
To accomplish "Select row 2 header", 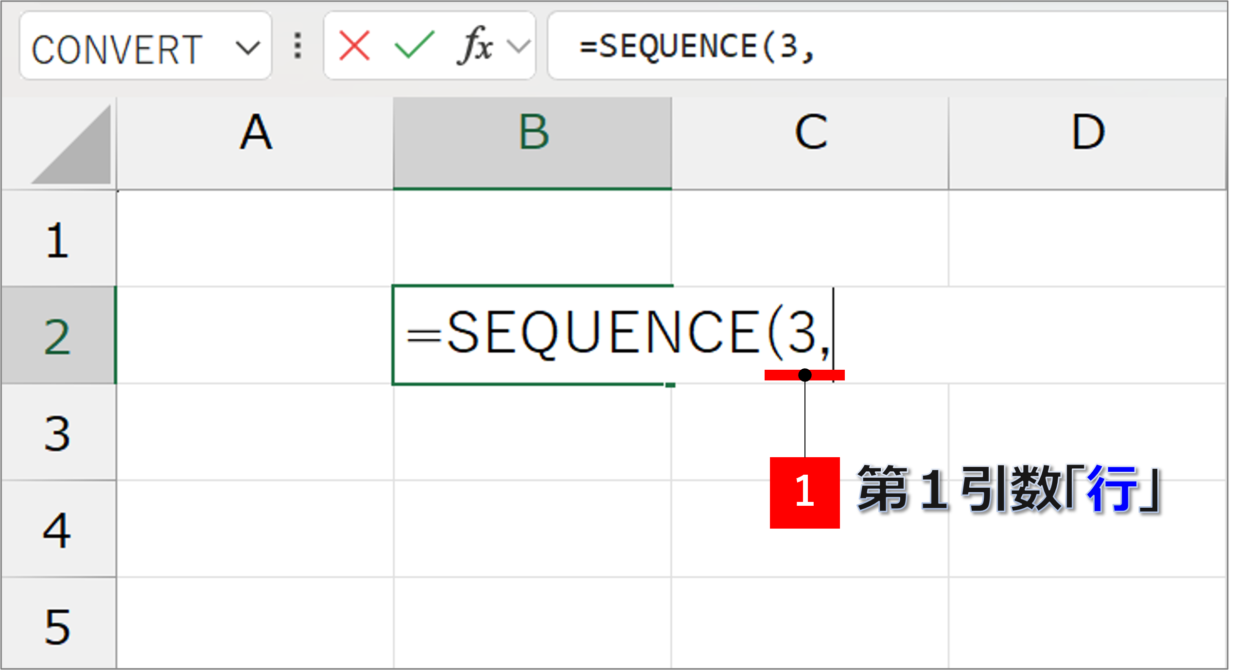I will point(58,335).
